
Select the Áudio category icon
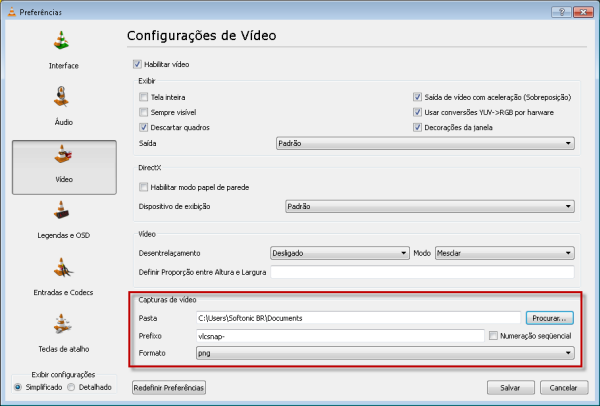[x=63, y=101]
